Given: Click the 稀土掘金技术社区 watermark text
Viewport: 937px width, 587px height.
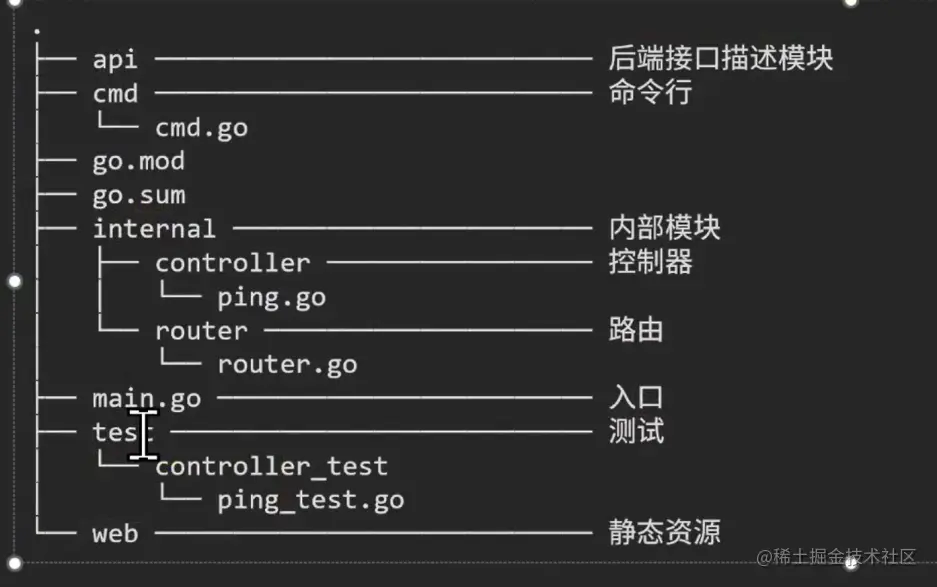Looking at the screenshot, I should click(x=844, y=557).
